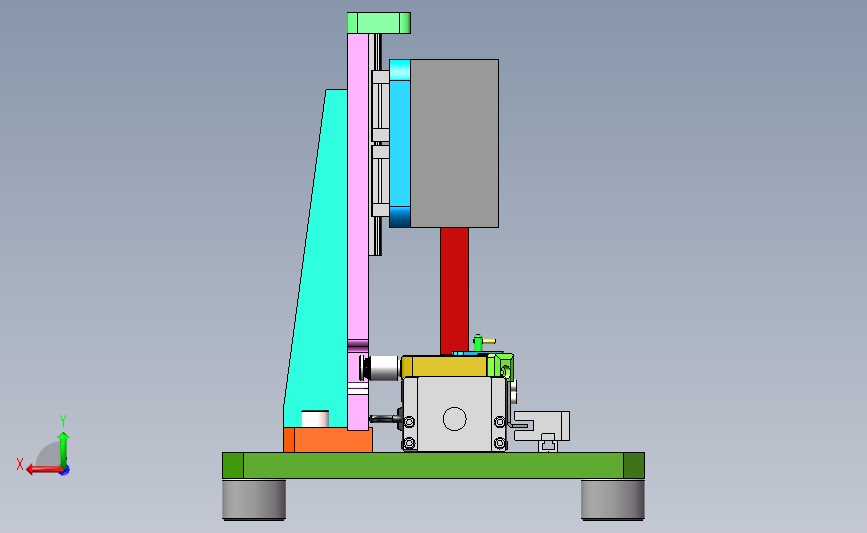Viewport: 867px width, 533px height.
Task: Select the red vertical column
Action: pyautogui.click(x=455, y=291)
